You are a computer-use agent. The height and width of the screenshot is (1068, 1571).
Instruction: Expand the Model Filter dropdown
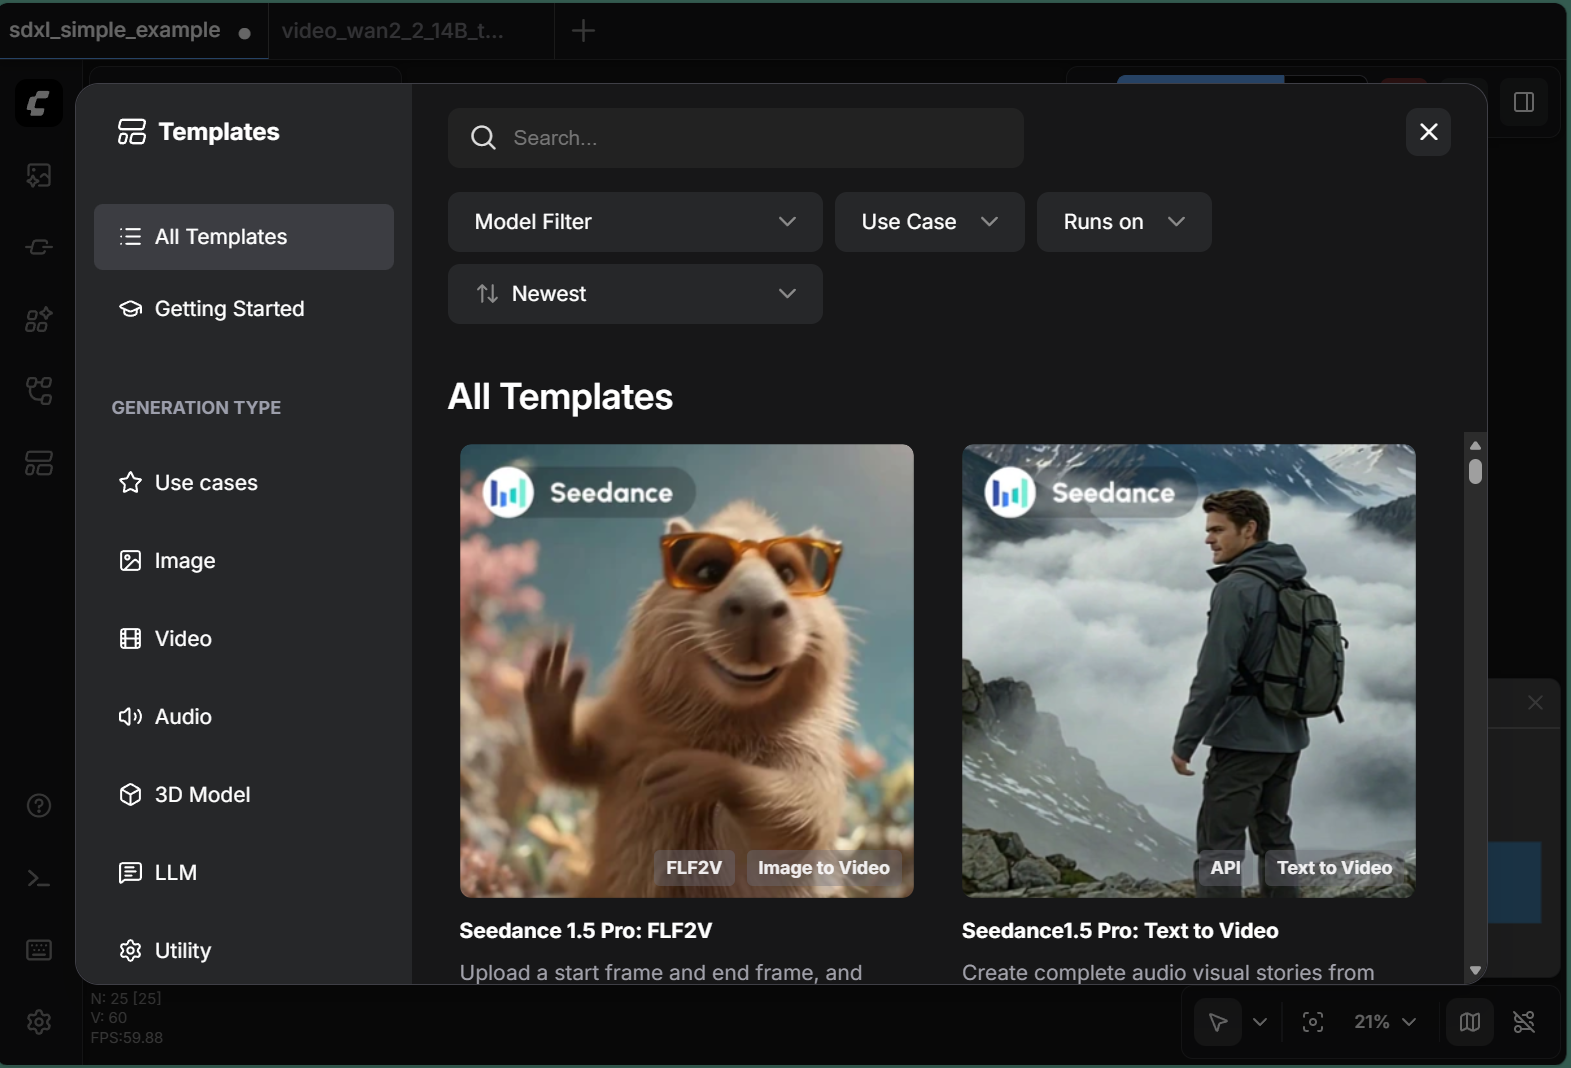coord(634,222)
